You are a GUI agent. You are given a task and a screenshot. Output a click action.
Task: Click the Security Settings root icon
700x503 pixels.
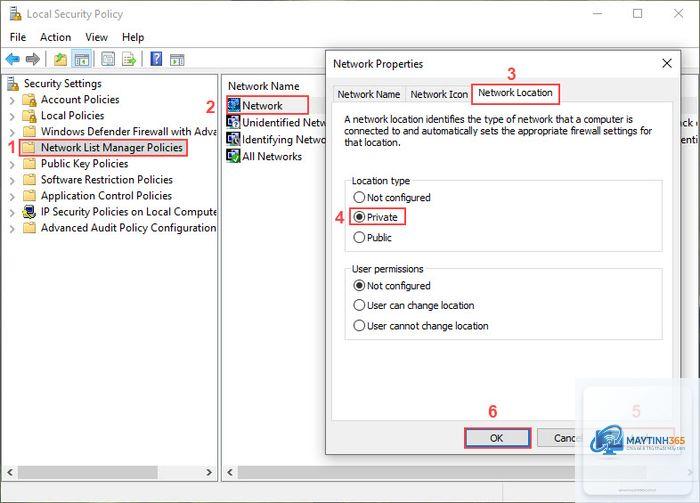pyautogui.click(x=13, y=83)
